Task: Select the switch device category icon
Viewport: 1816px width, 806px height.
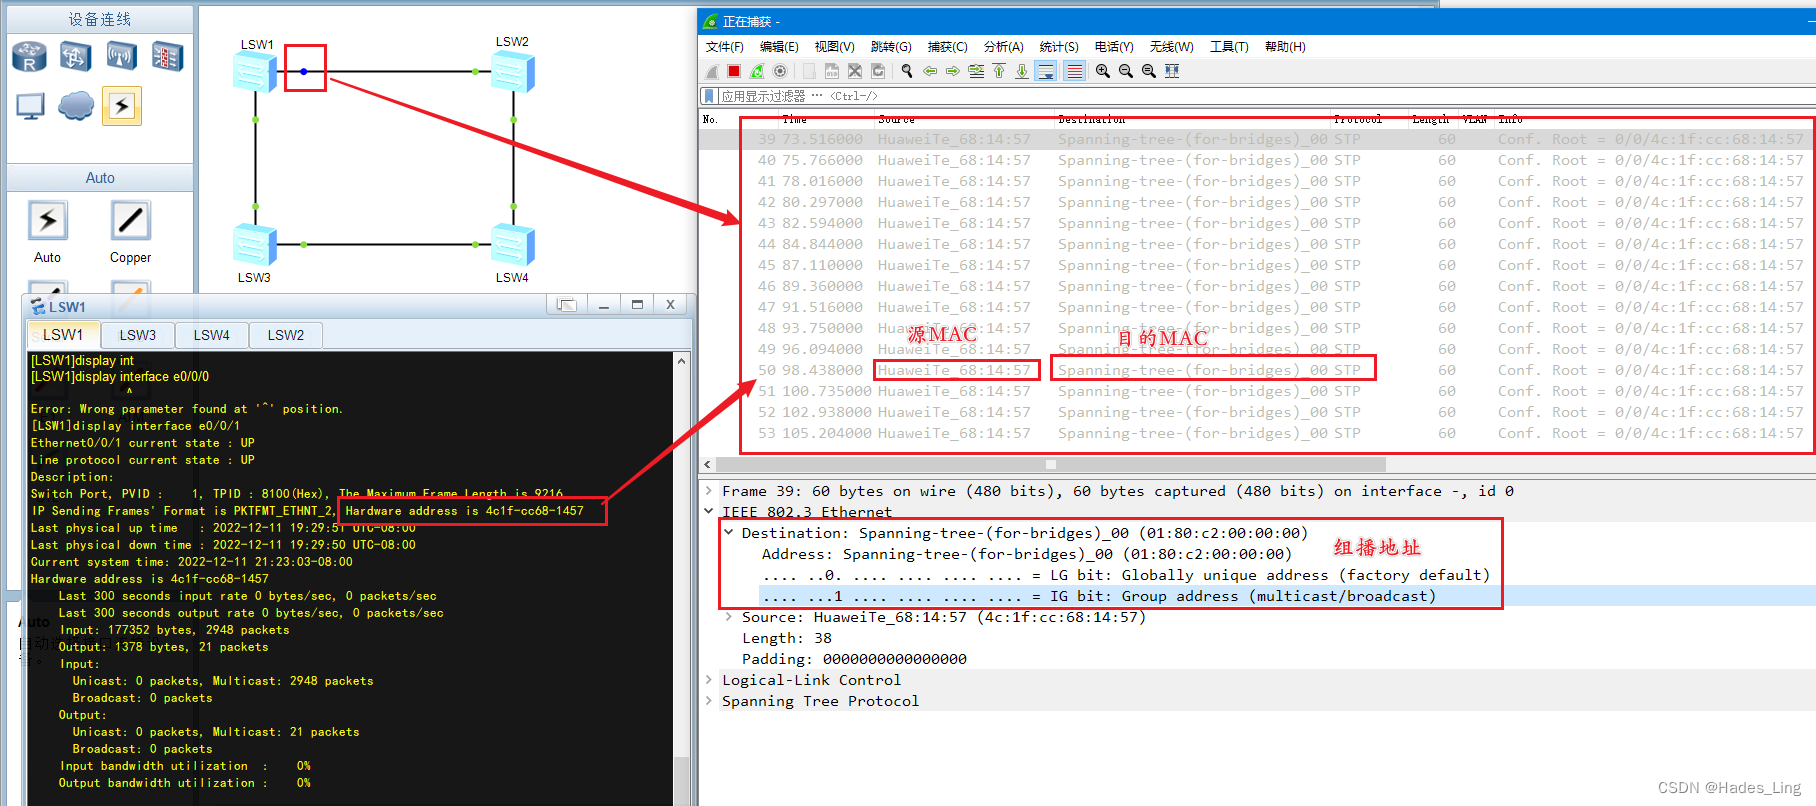Action: point(76,57)
